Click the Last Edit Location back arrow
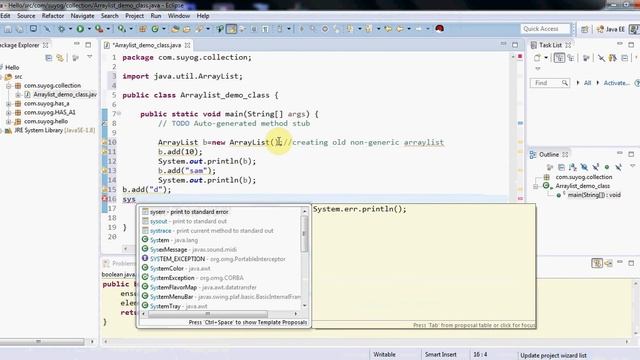The image size is (640, 360). pyautogui.click(x=388, y=29)
